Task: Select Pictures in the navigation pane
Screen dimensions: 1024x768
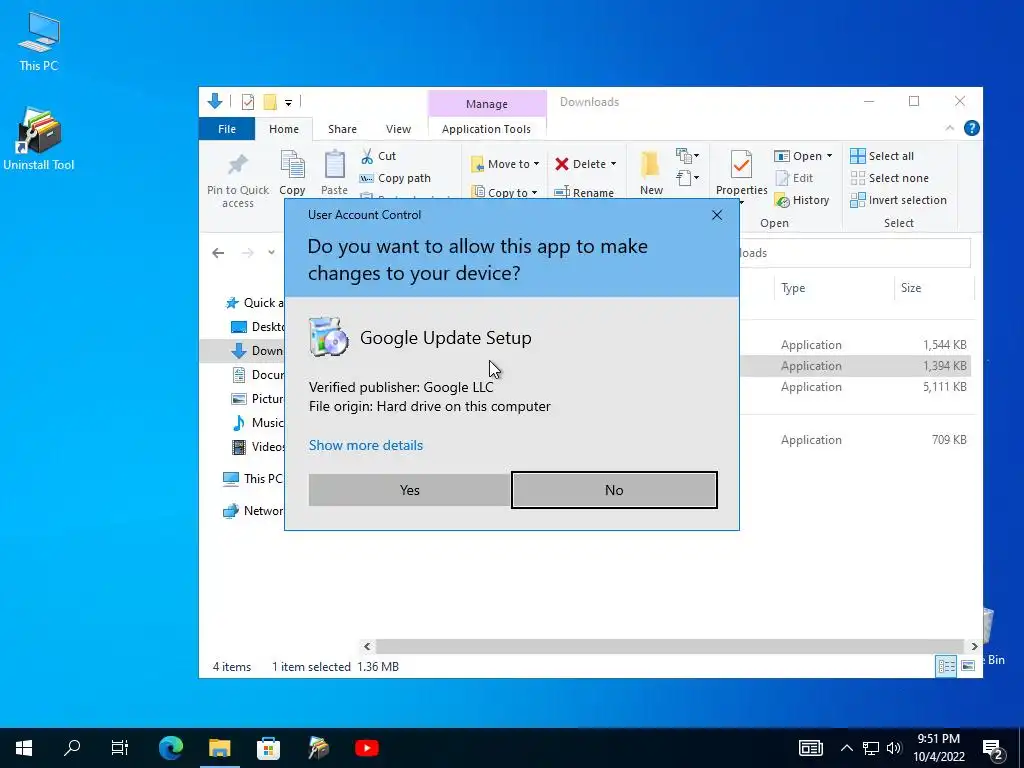Action: [x=257, y=399]
